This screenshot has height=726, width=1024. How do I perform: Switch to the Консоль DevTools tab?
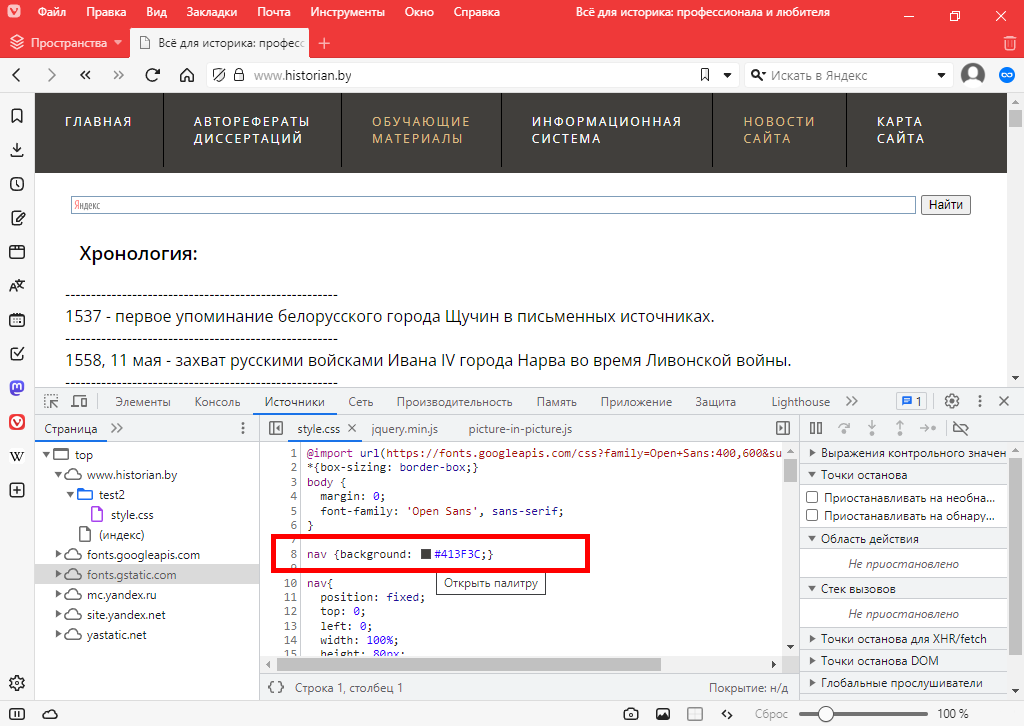coord(217,402)
